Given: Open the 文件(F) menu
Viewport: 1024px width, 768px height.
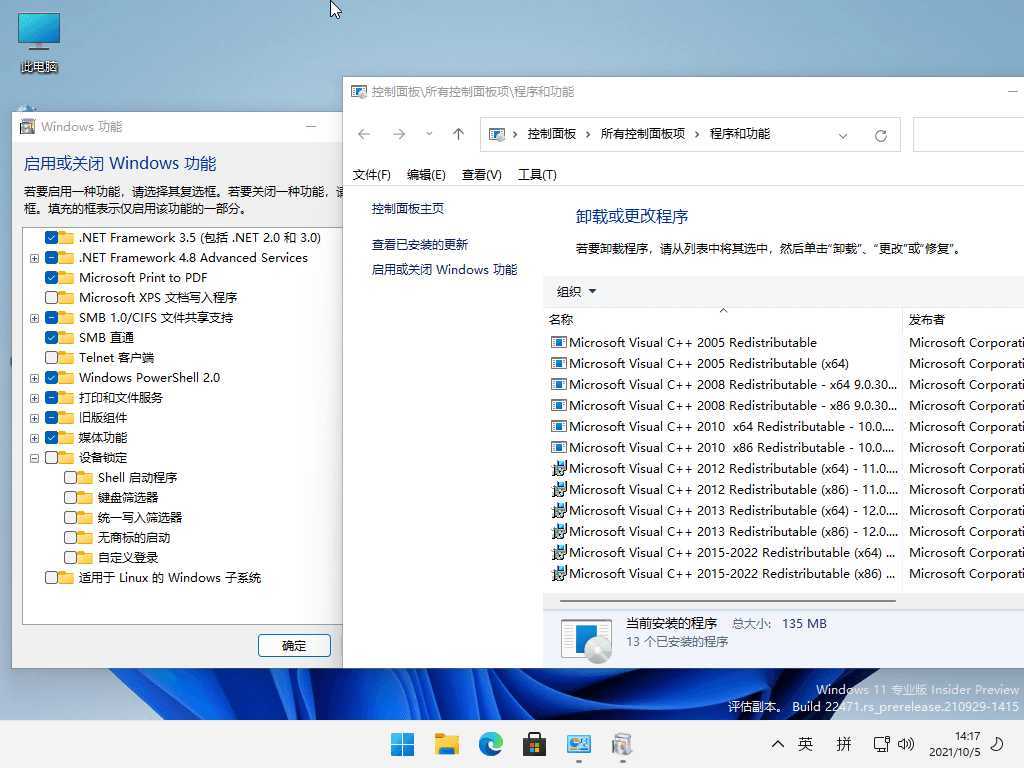Looking at the screenshot, I should coord(372,174).
